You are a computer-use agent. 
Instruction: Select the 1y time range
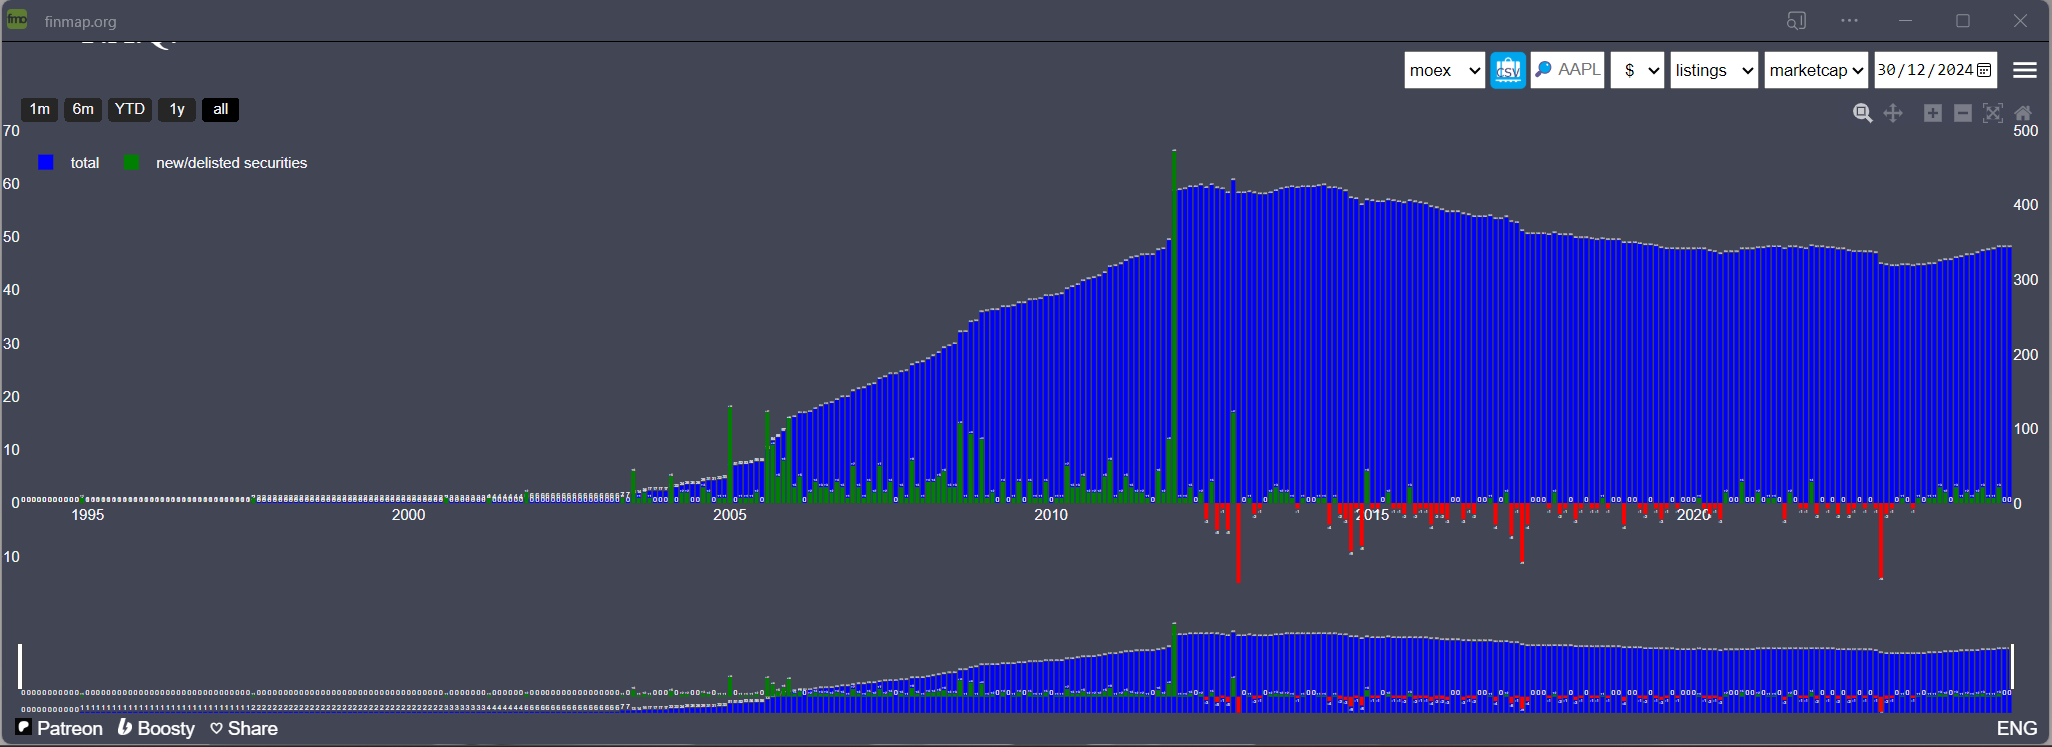177,109
